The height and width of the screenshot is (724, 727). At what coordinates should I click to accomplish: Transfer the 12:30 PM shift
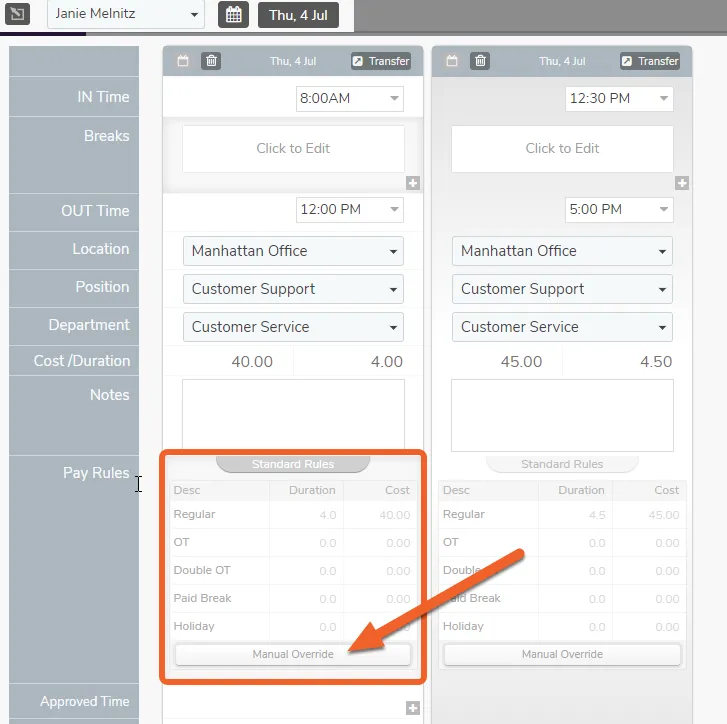[650, 61]
